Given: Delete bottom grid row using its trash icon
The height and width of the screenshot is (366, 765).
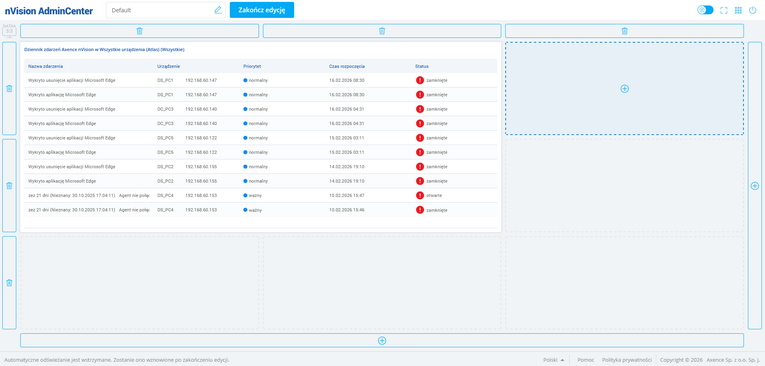Looking at the screenshot, I should 9,283.
